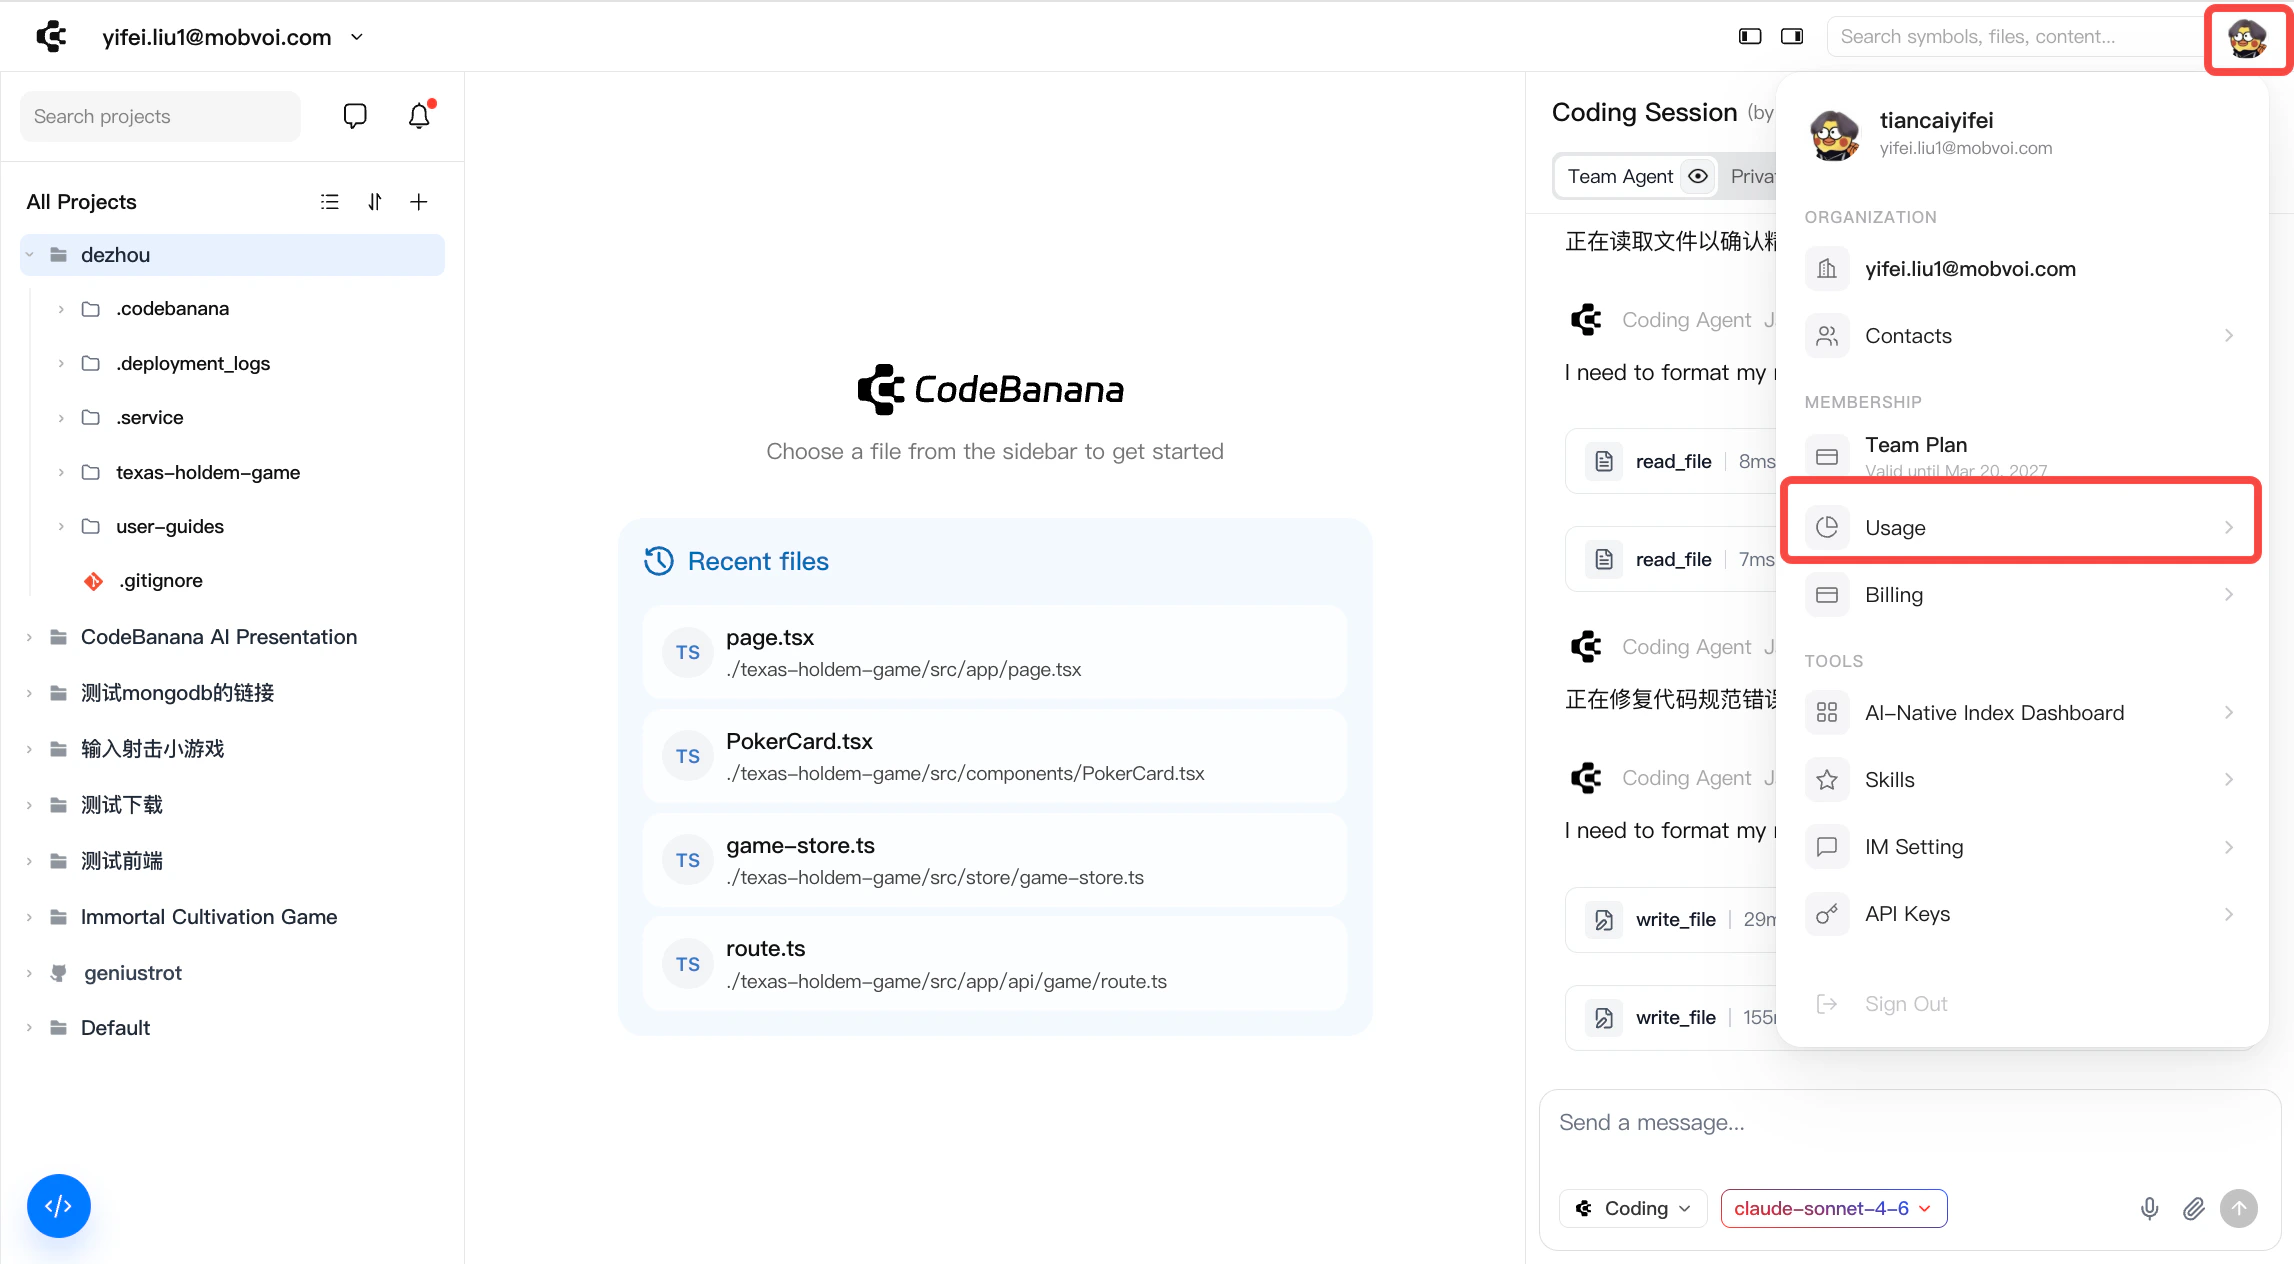Viewport: 2294px width, 1264px height.
Task: Open the Usage menu item
Action: (x=2020, y=527)
